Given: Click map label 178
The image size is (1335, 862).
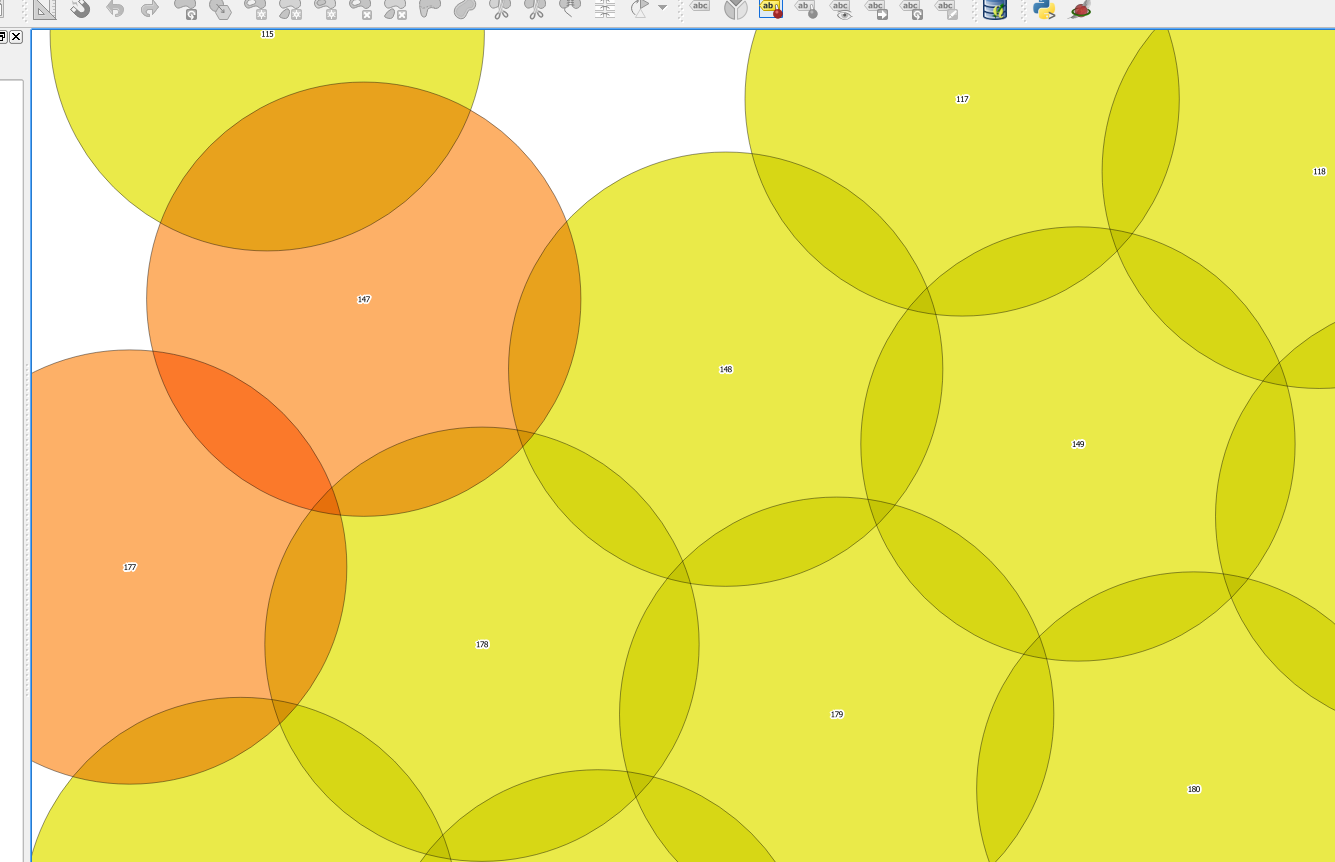Looking at the screenshot, I should pos(482,644).
